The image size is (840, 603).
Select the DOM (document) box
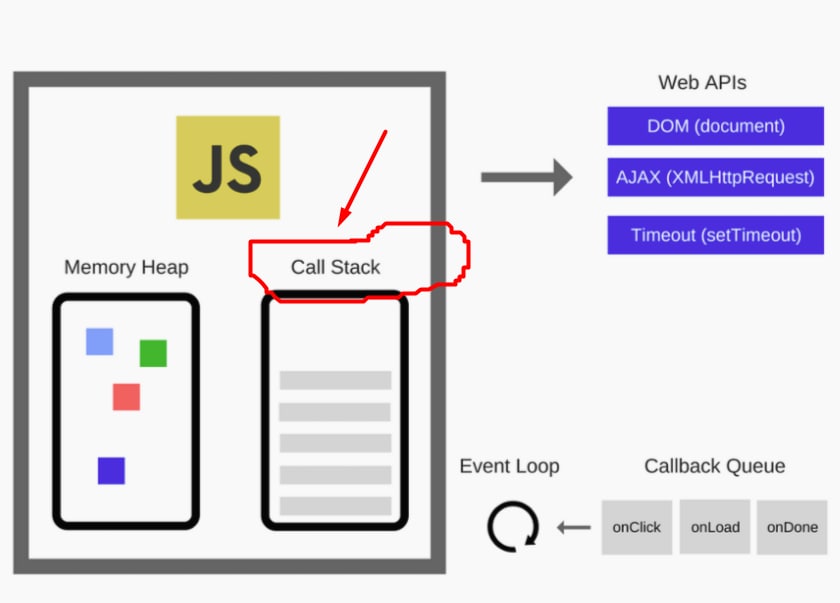[x=716, y=126]
